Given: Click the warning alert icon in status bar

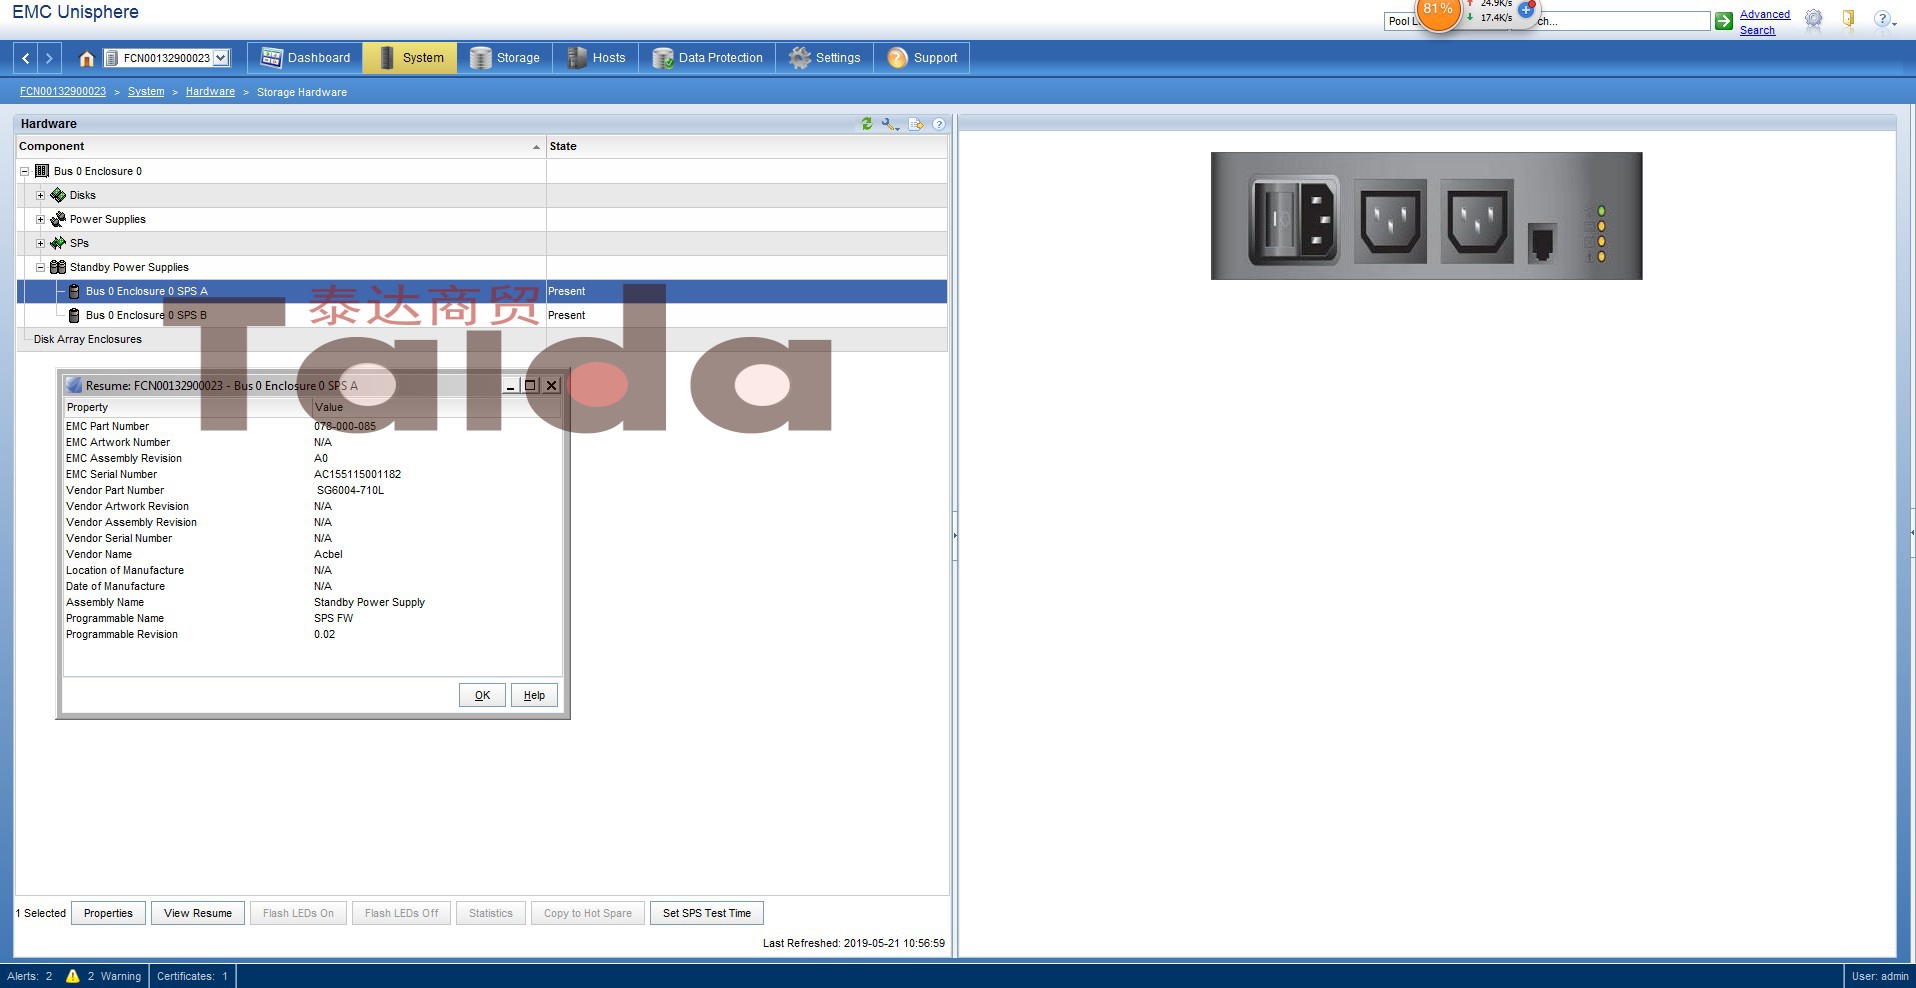Looking at the screenshot, I should coord(72,976).
